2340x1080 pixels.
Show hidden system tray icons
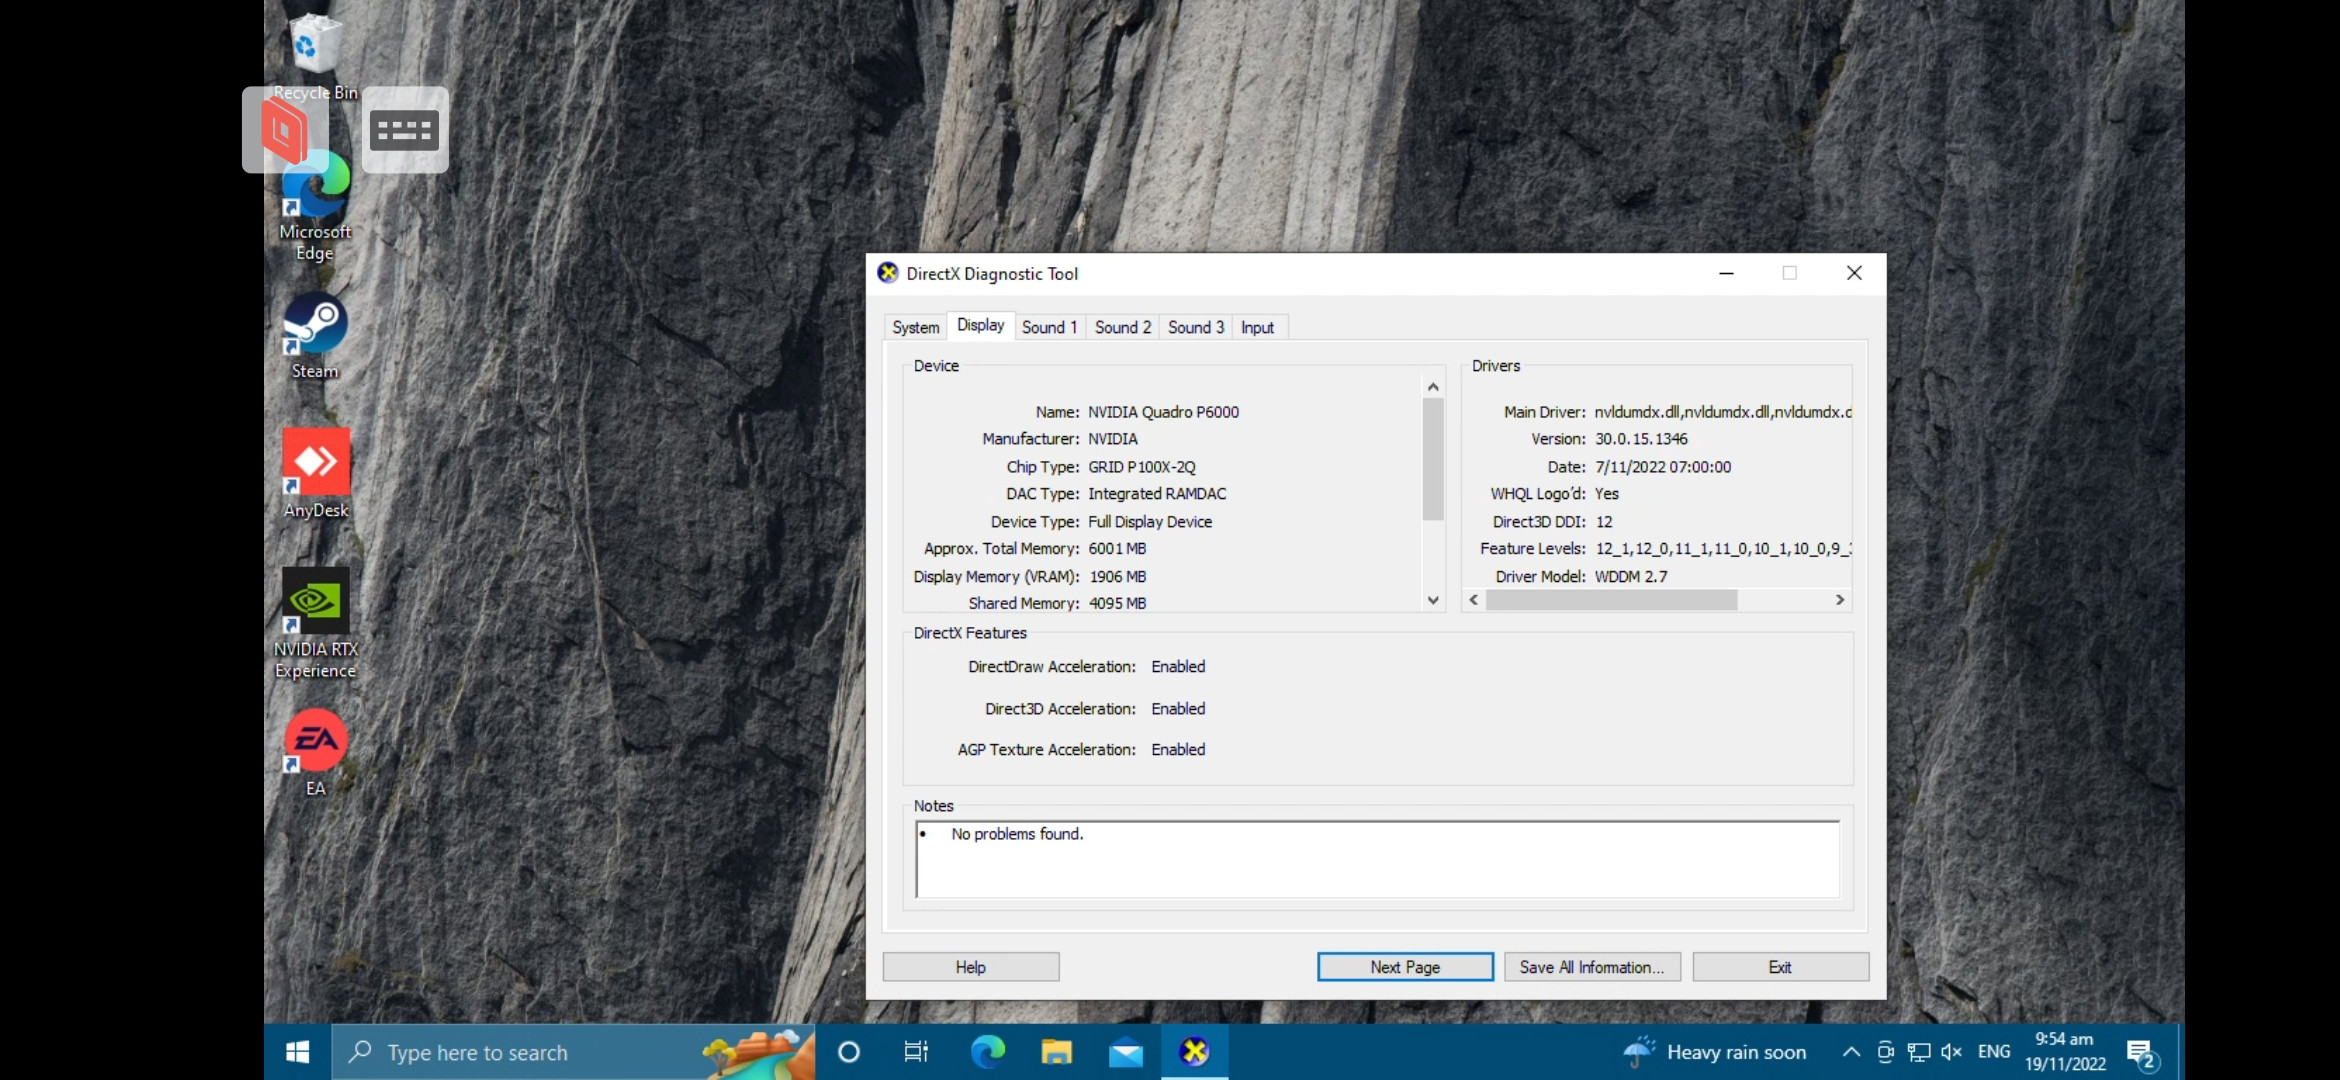click(x=1851, y=1052)
